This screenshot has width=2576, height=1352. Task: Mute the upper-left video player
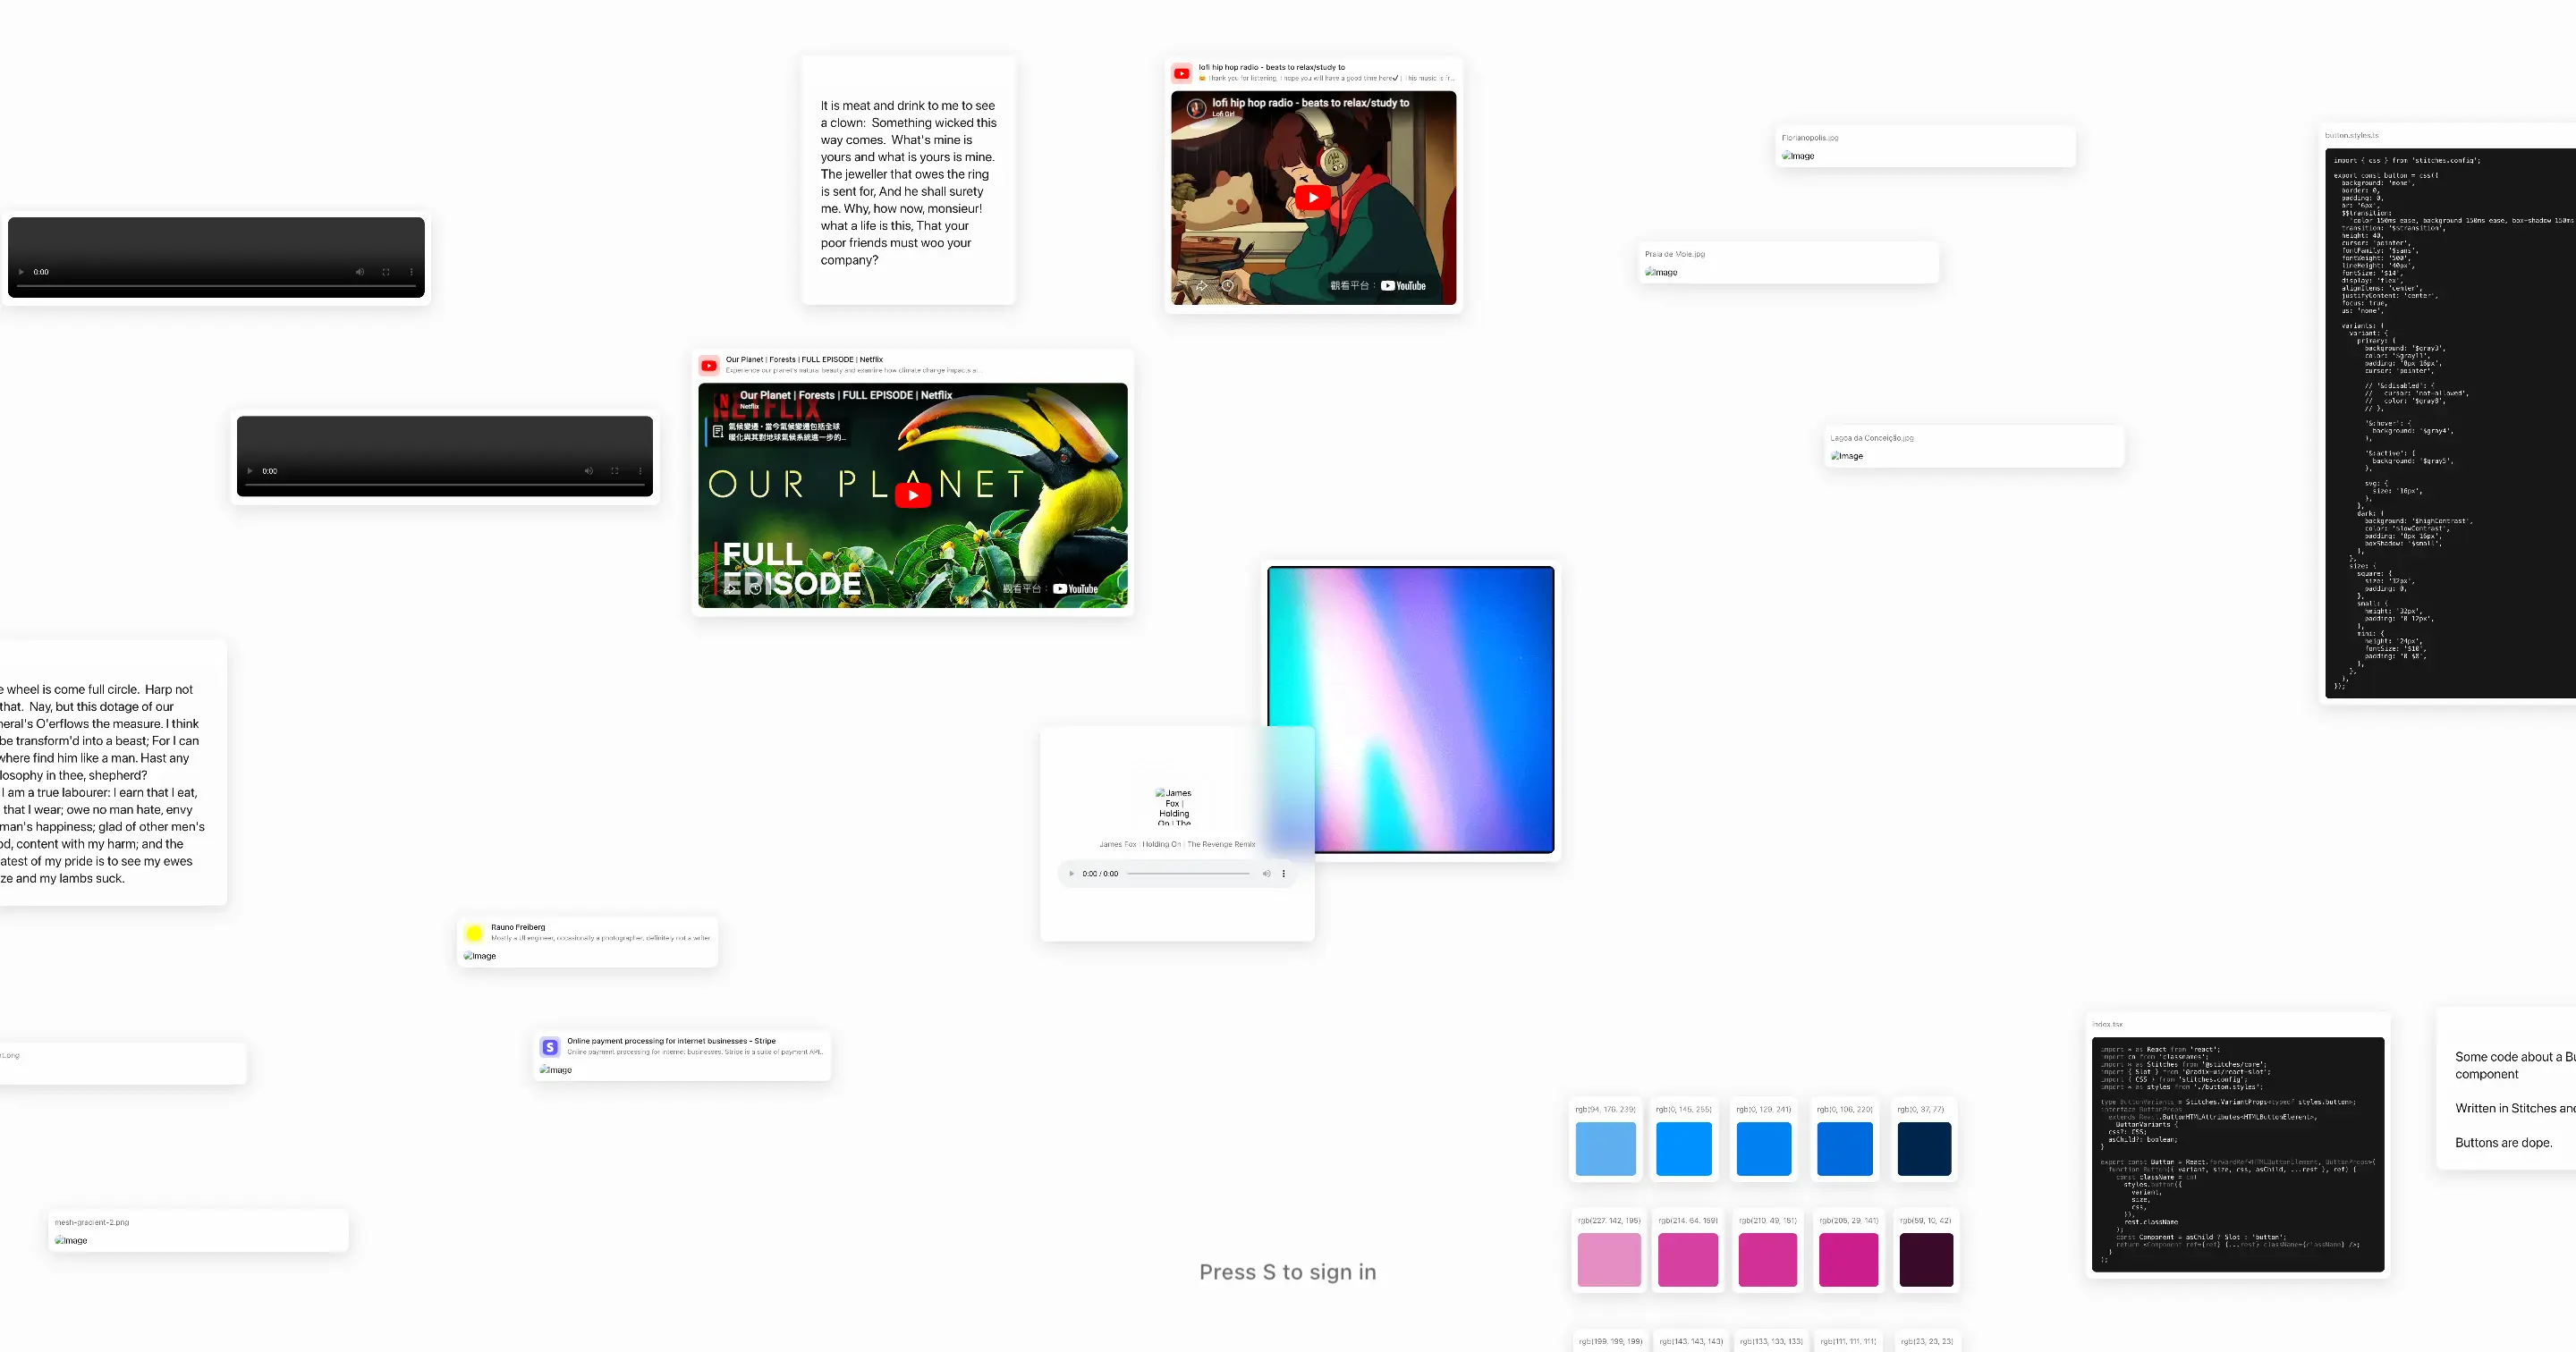click(360, 272)
